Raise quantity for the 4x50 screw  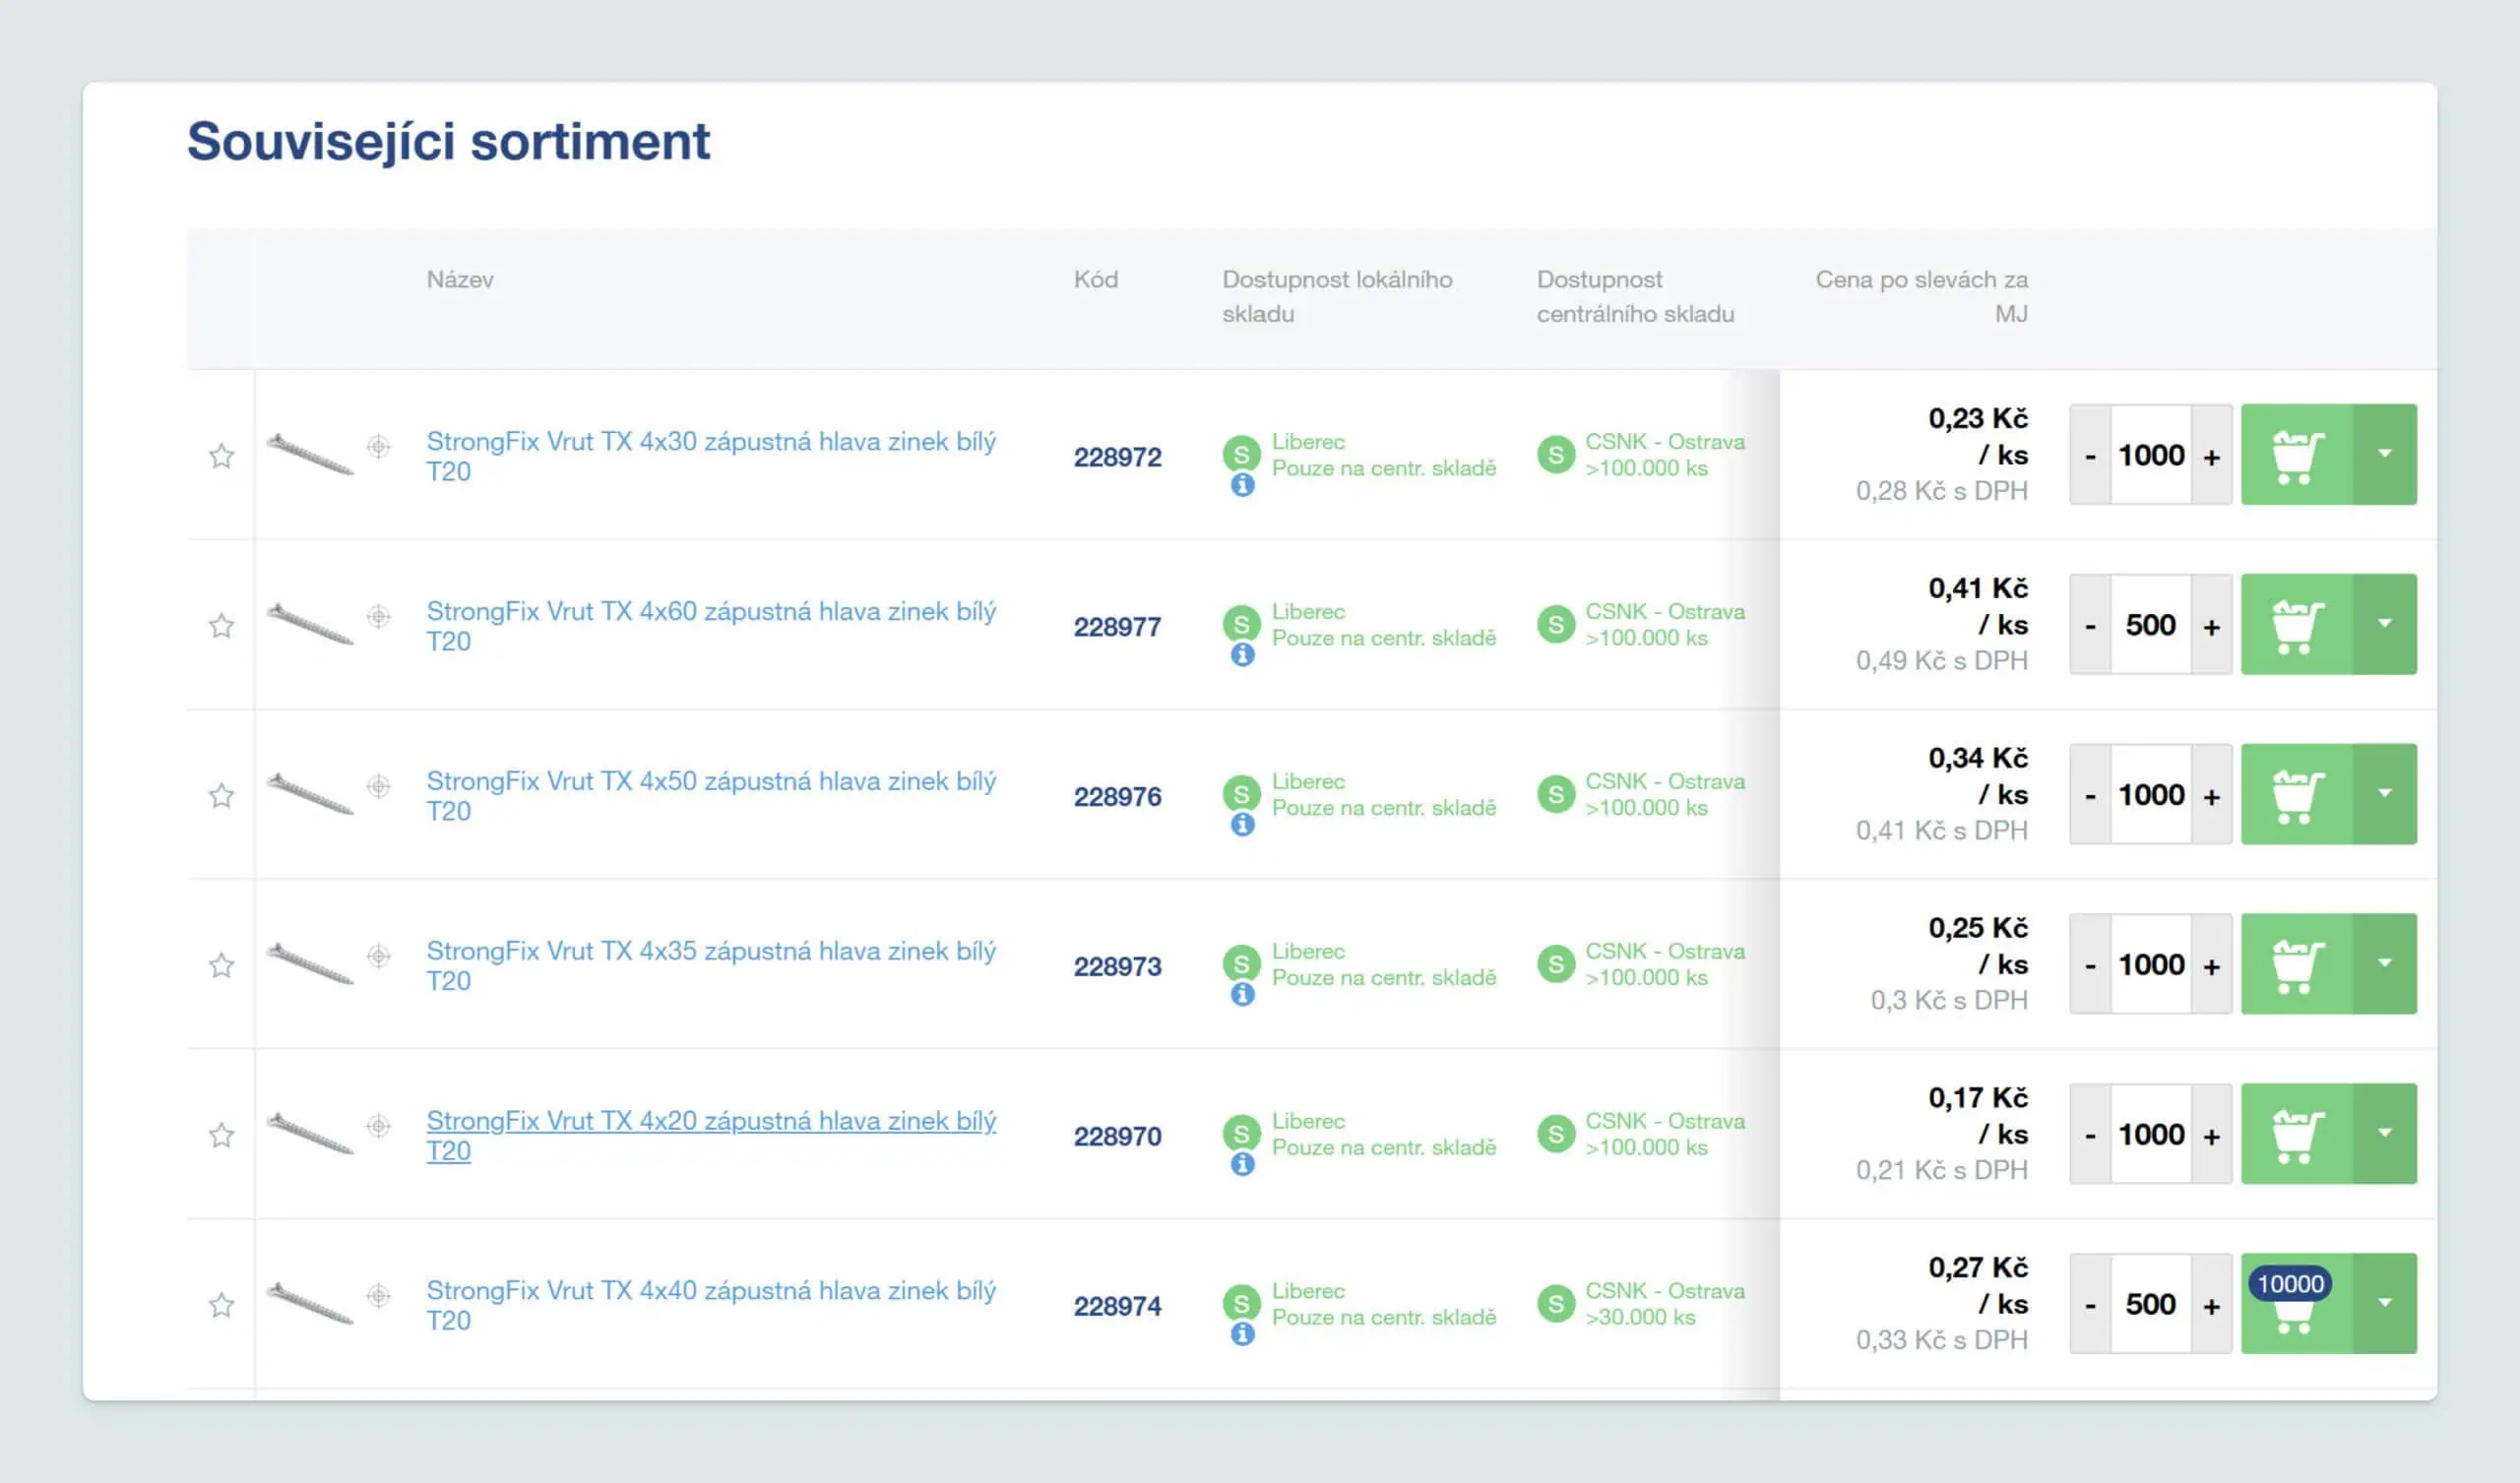[x=2212, y=796]
